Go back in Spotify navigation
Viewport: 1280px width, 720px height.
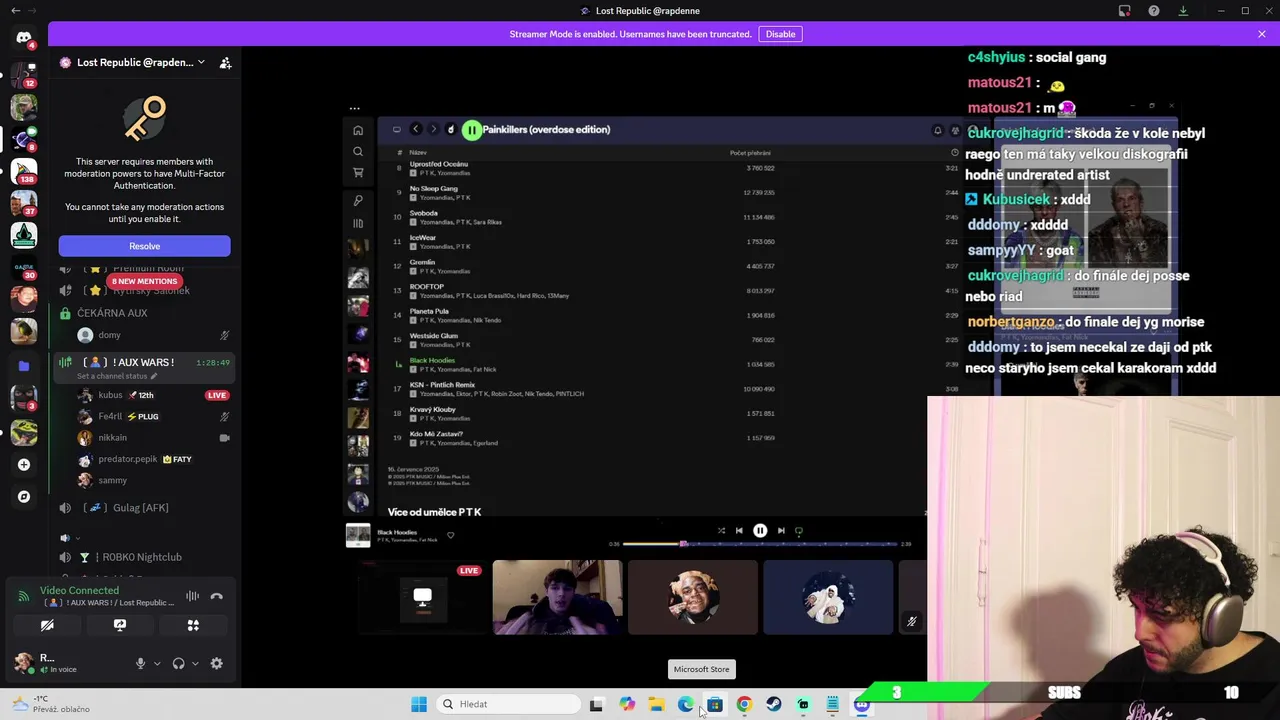coord(416,129)
